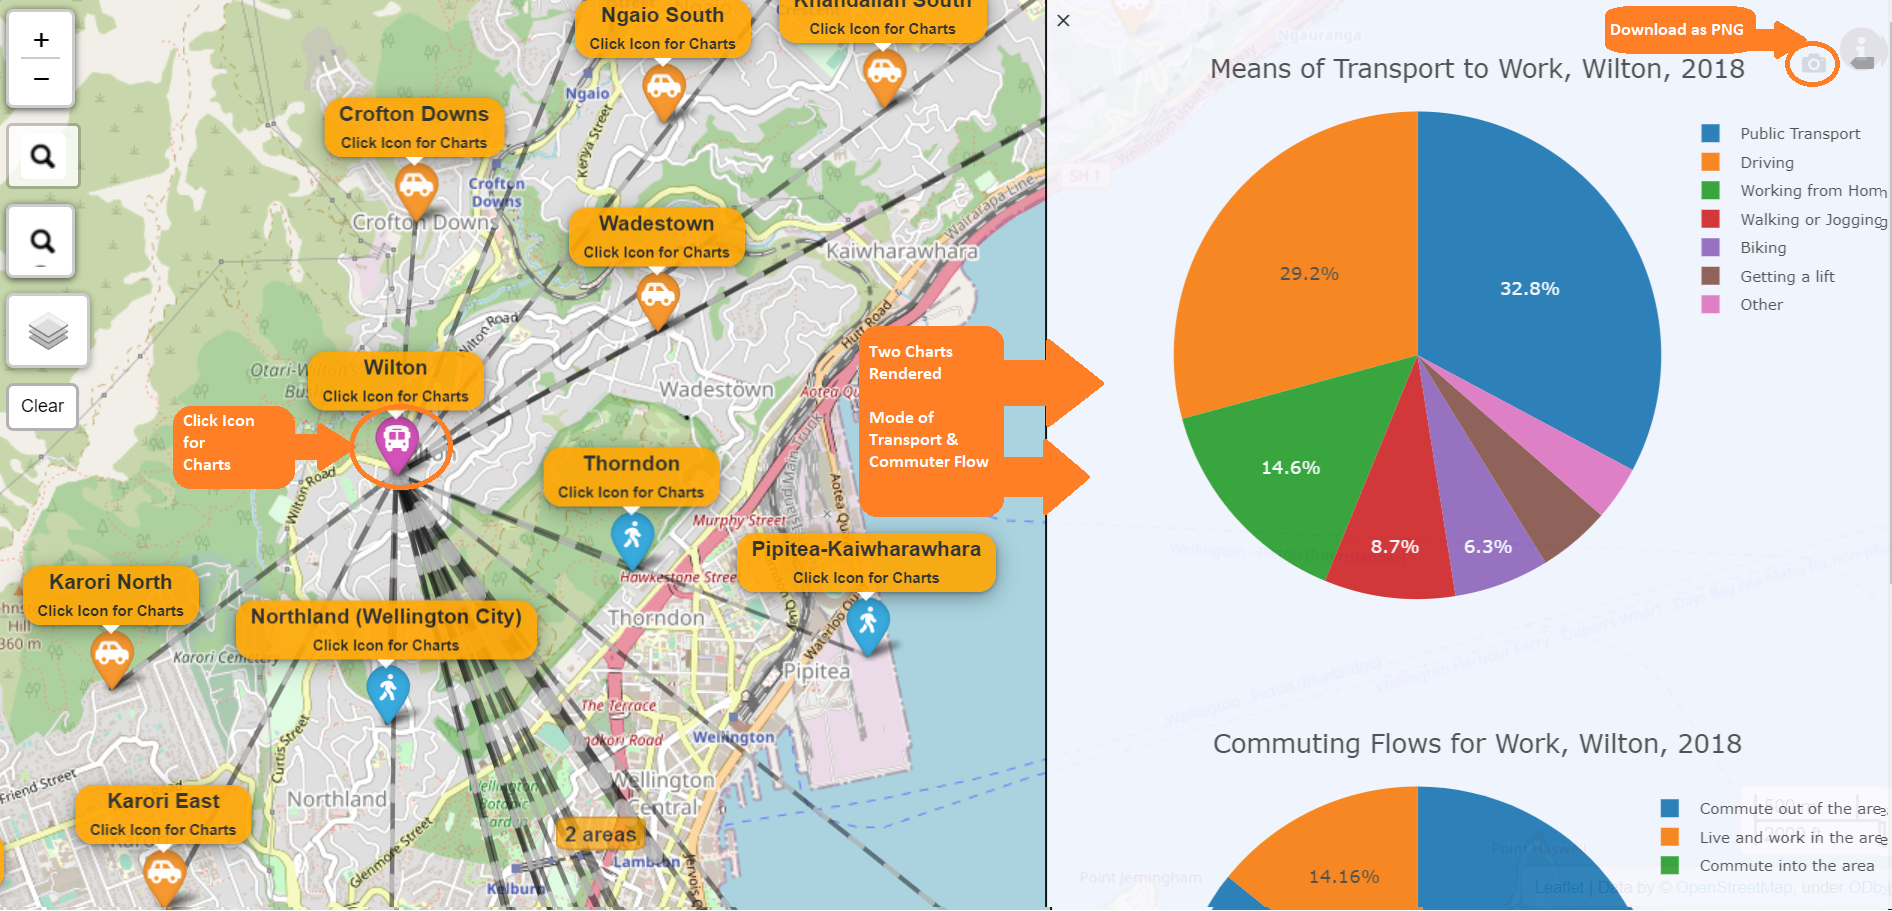Open the upper magnifier search control
The width and height of the screenshot is (1892, 911).
[42, 156]
